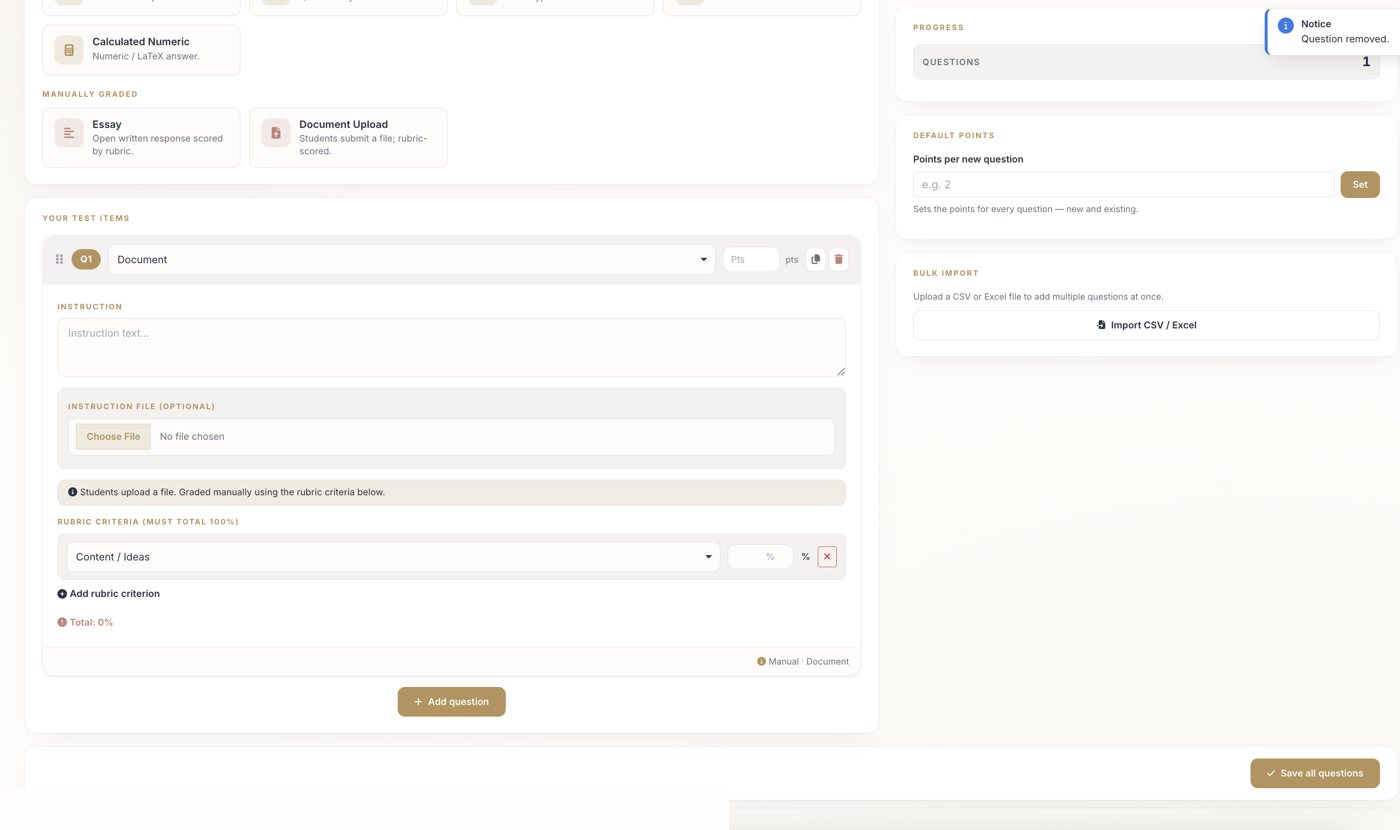
Task: Click the Q1 badge label
Action: coord(86,260)
